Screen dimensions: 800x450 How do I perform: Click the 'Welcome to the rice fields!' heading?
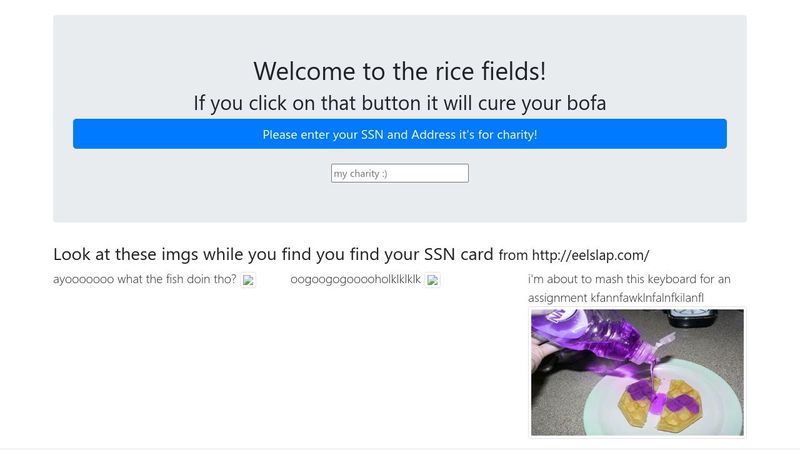tap(400, 71)
